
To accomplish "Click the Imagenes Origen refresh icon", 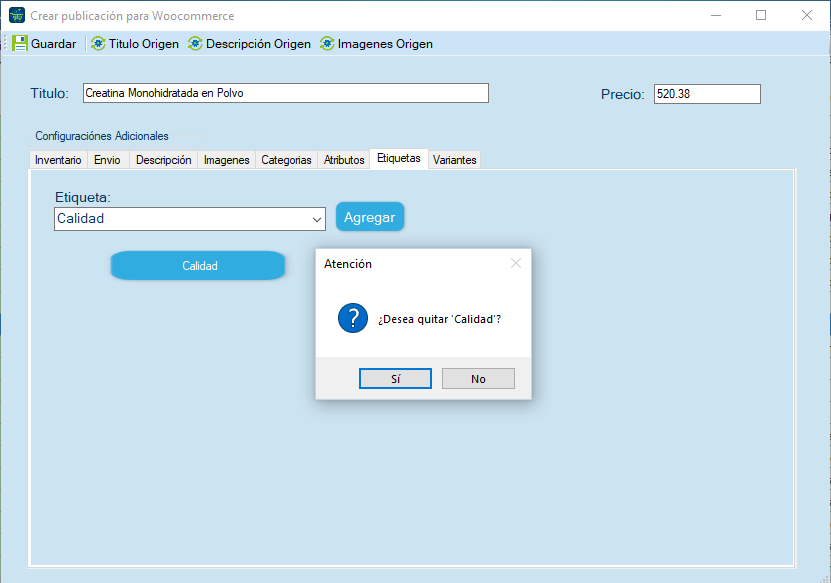I will point(327,43).
